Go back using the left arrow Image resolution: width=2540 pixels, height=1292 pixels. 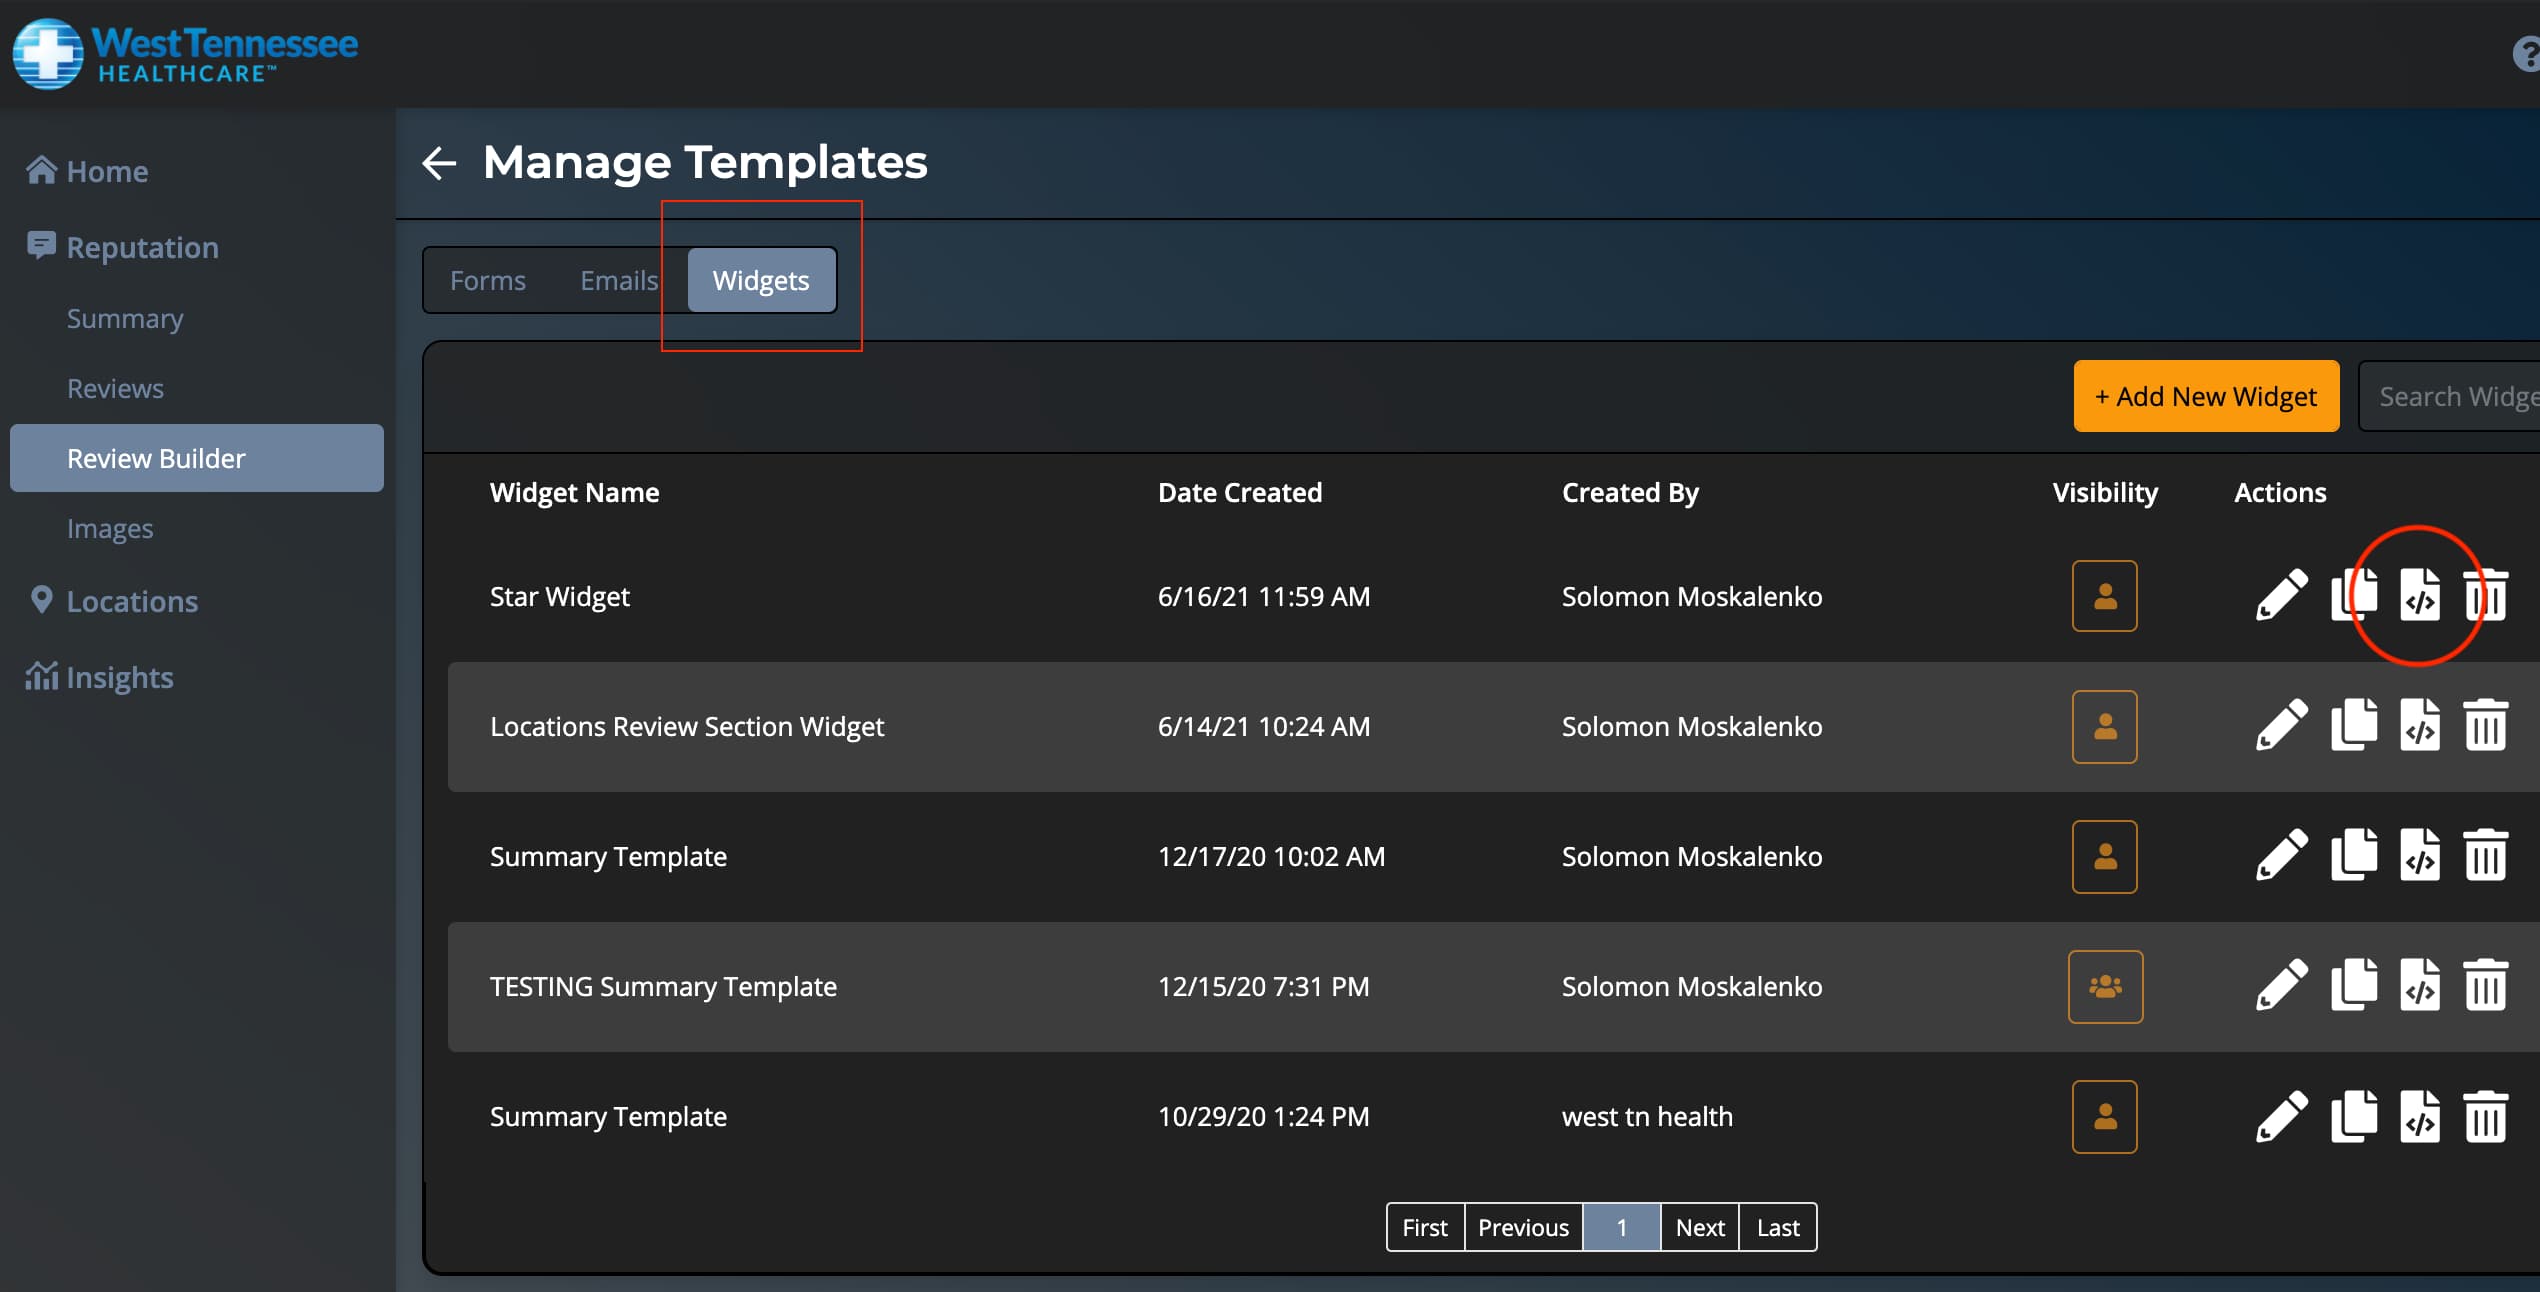pos(439,163)
